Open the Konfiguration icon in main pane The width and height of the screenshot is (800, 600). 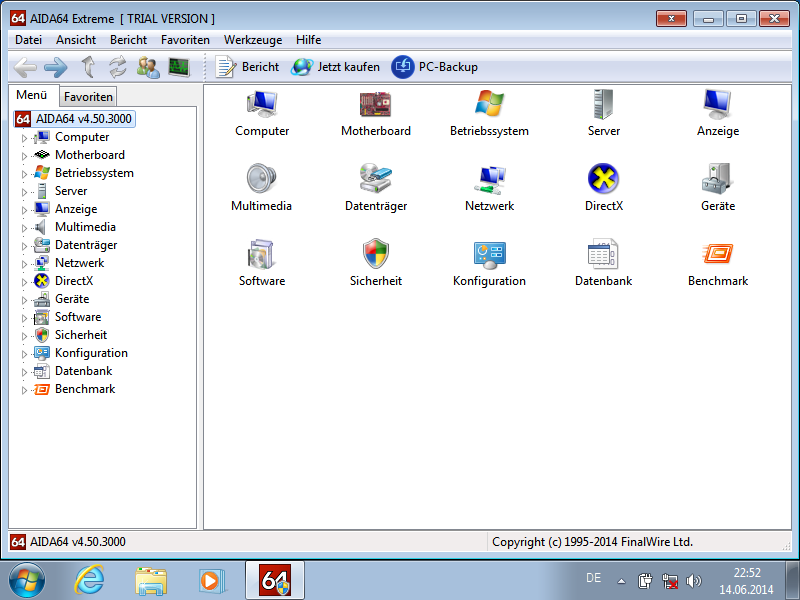pos(489,255)
